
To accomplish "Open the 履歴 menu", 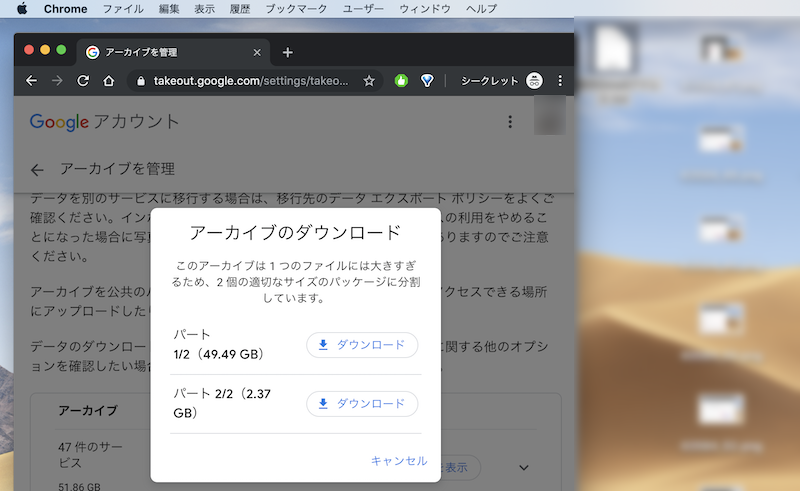I will pos(240,8).
